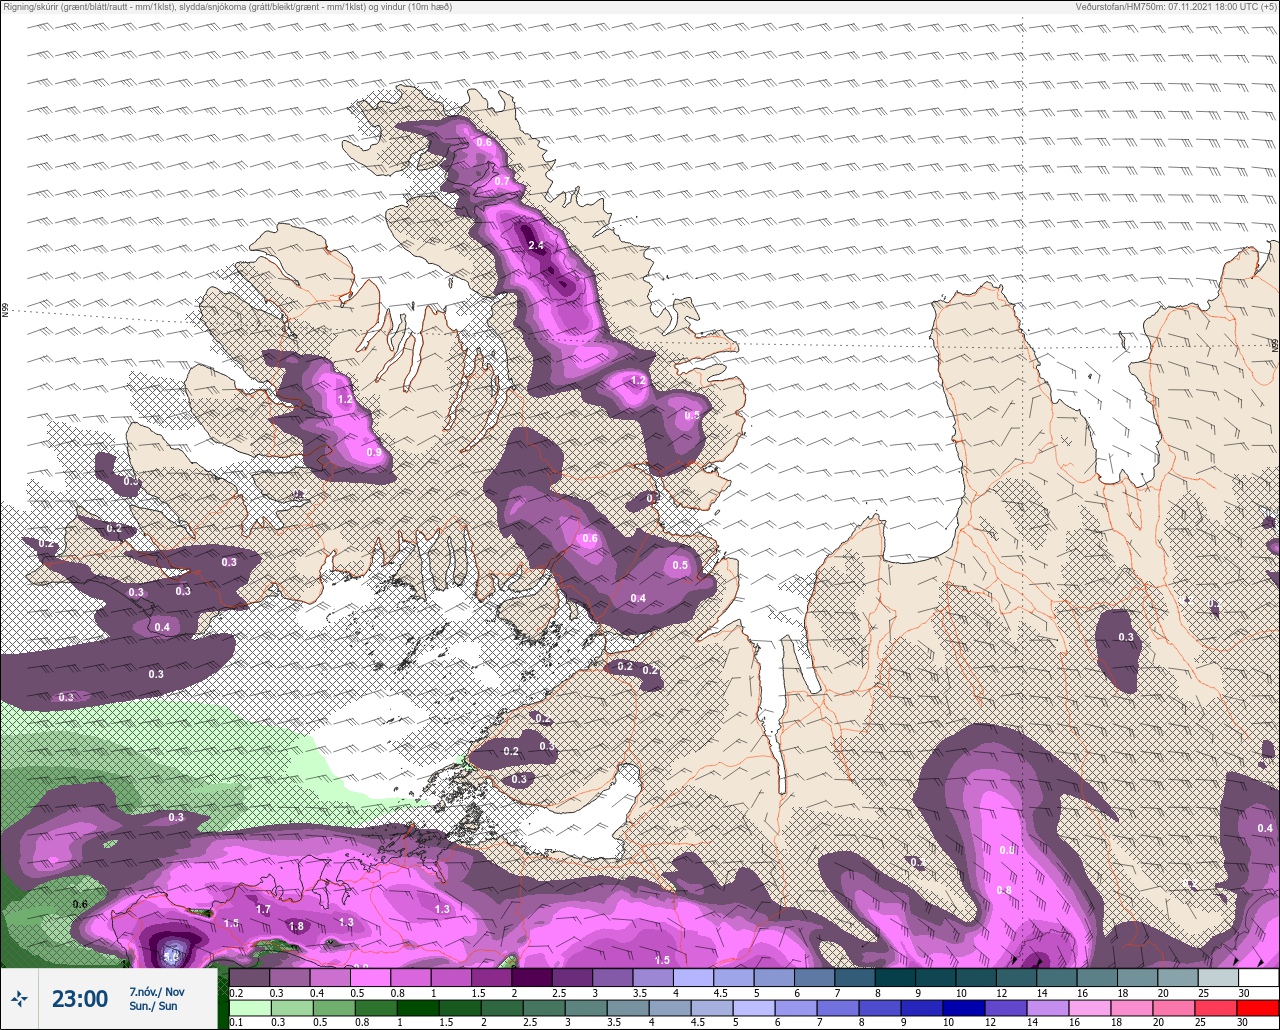Click the wind compass icon beside 23:00
The image size is (1280, 1030).
point(19,998)
